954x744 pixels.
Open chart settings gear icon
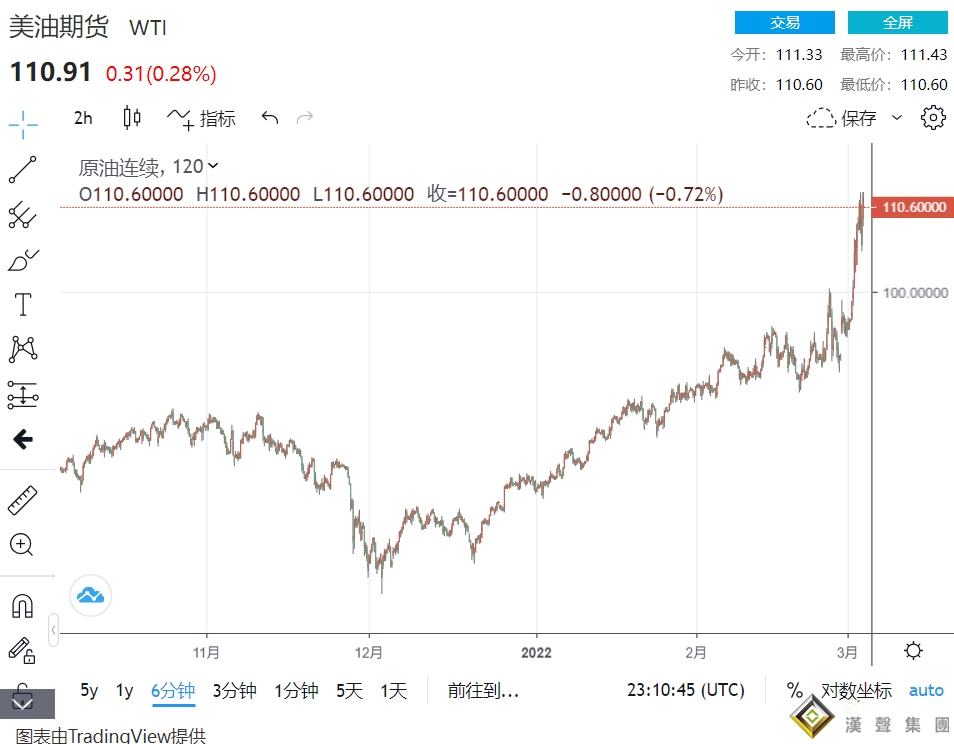click(x=933, y=118)
